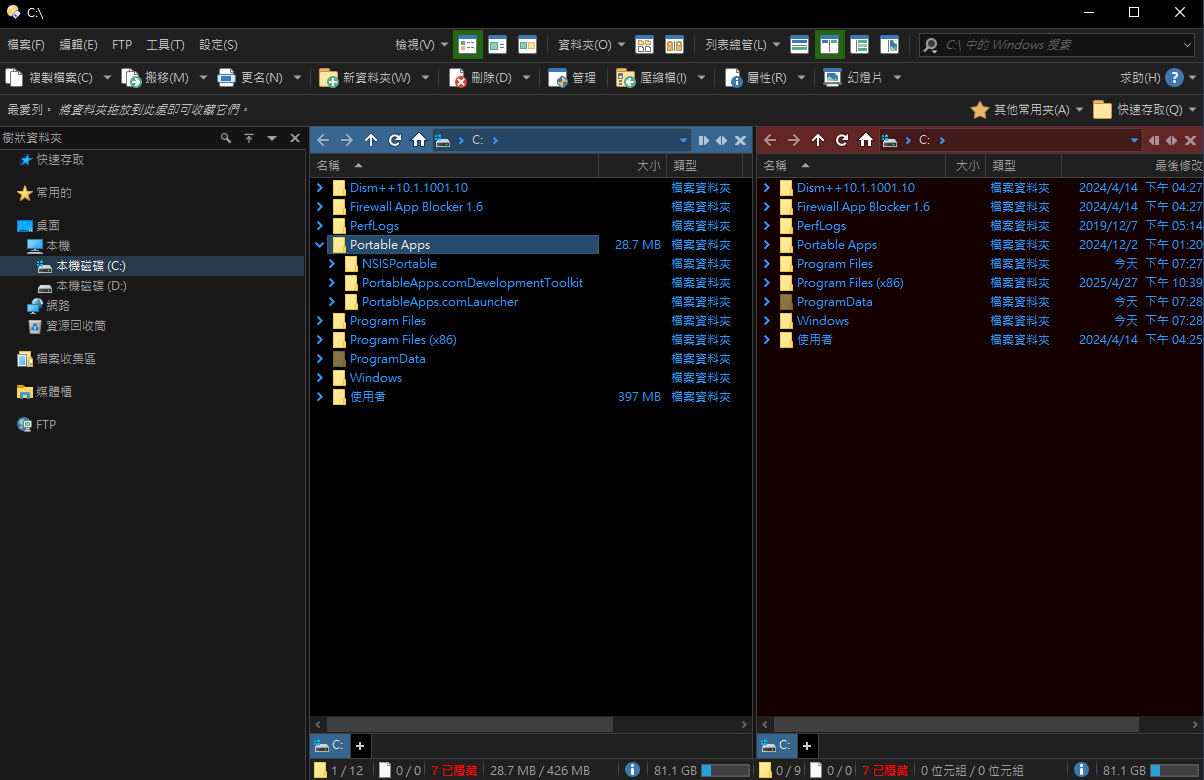This screenshot has height=780, width=1204.
Task: Click the 複製檔案 (Copy Files) toolbar icon
Action: tap(15, 78)
